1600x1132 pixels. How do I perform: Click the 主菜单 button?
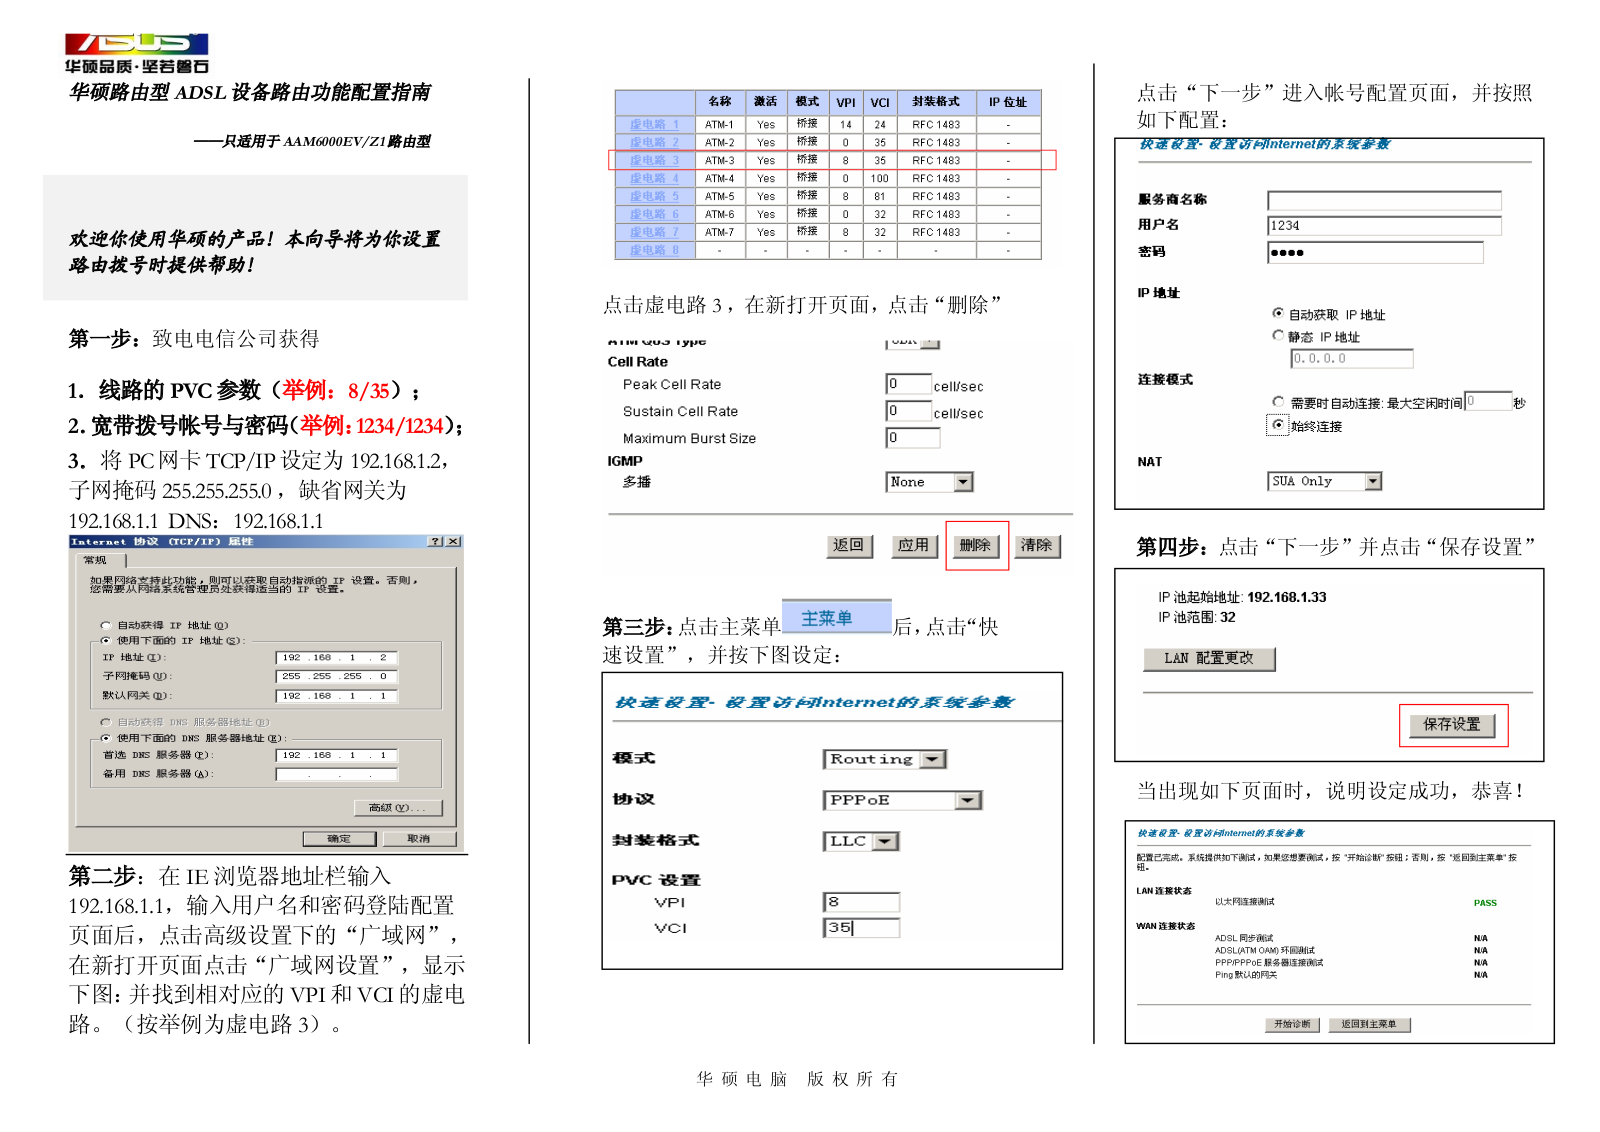pyautogui.click(x=836, y=618)
